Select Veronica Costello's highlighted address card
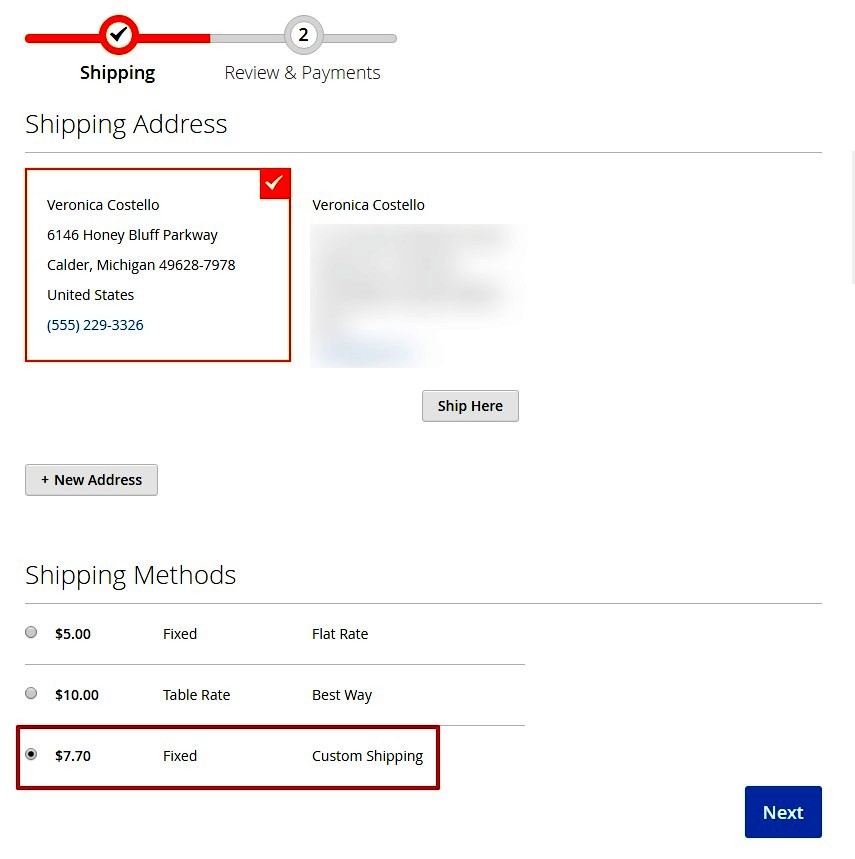 158,265
